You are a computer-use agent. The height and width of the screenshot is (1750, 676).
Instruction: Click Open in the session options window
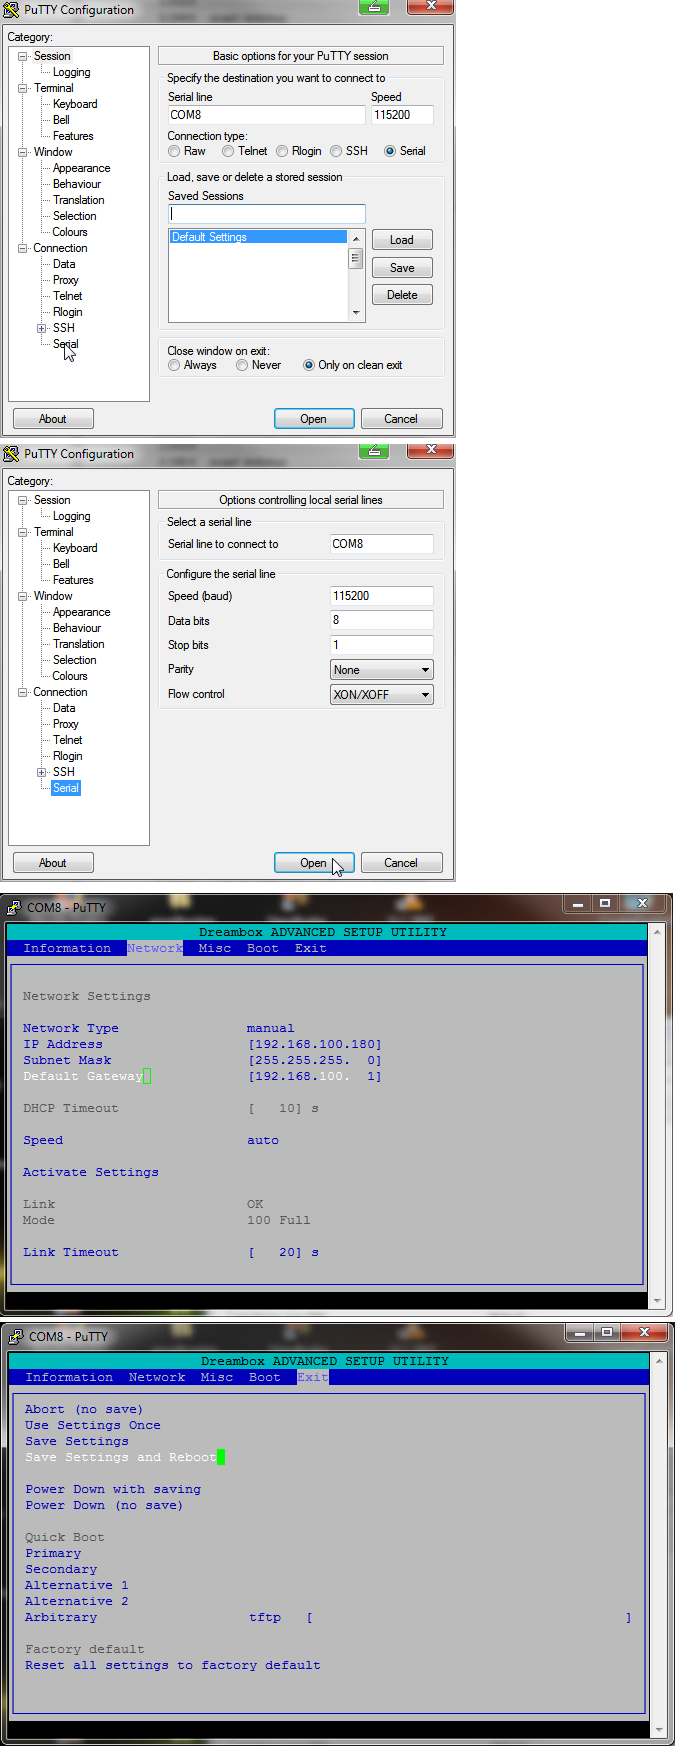(x=314, y=419)
